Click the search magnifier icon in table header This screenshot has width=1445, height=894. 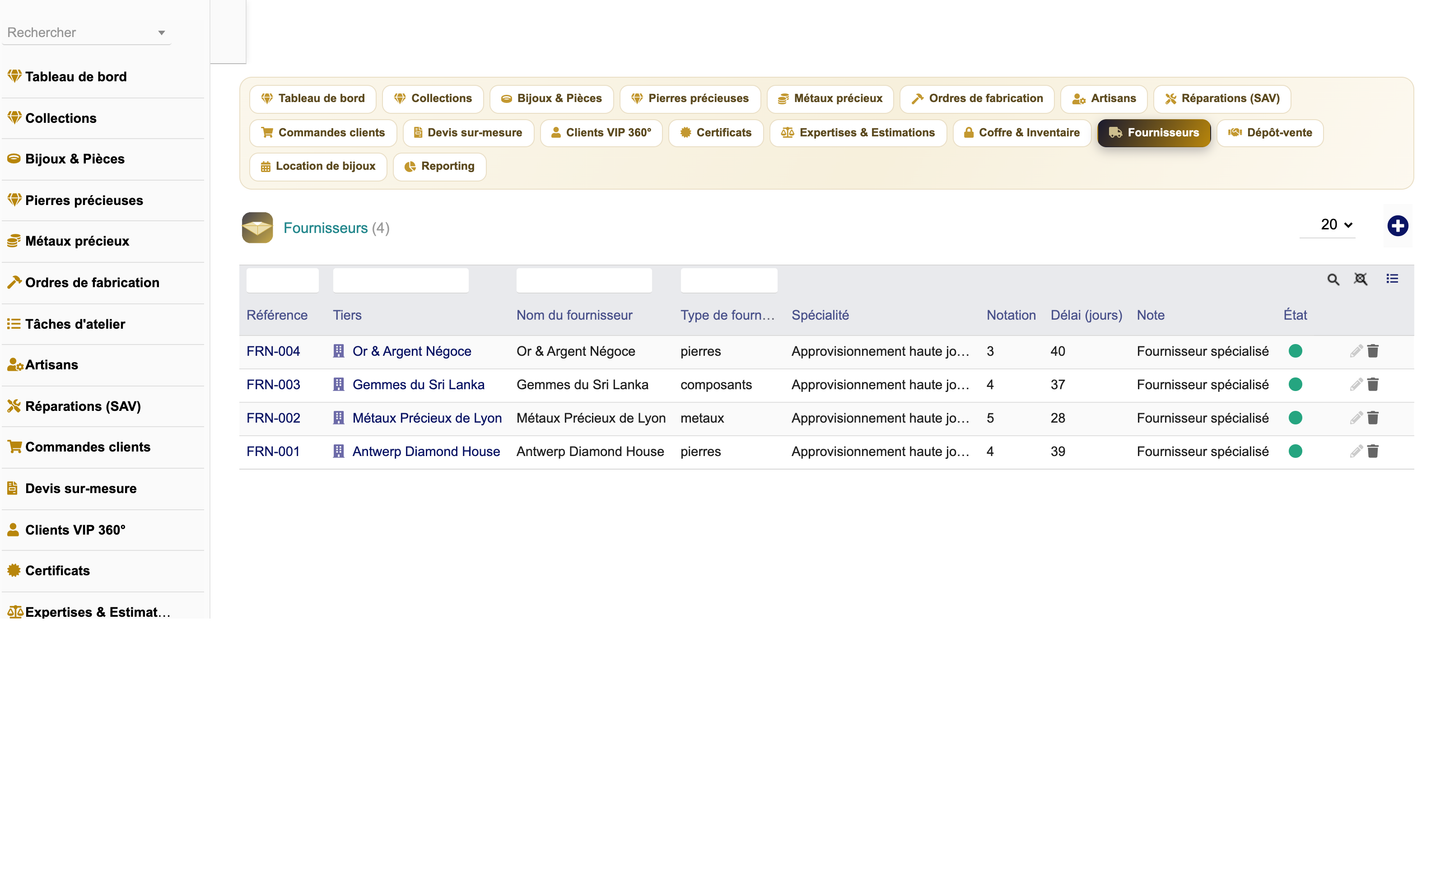click(x=1333, y=280)
